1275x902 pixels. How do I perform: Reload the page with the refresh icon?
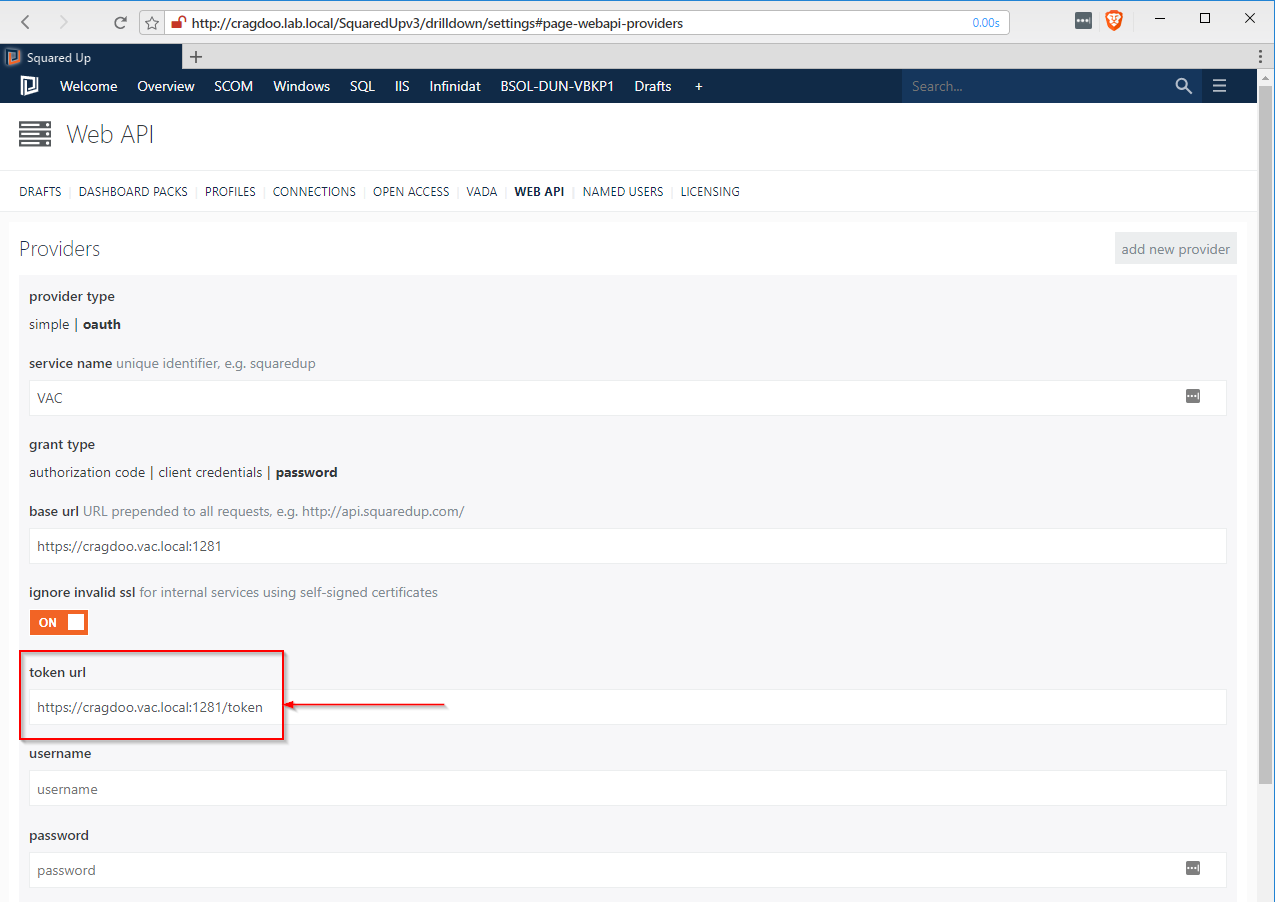click(120, 22)
